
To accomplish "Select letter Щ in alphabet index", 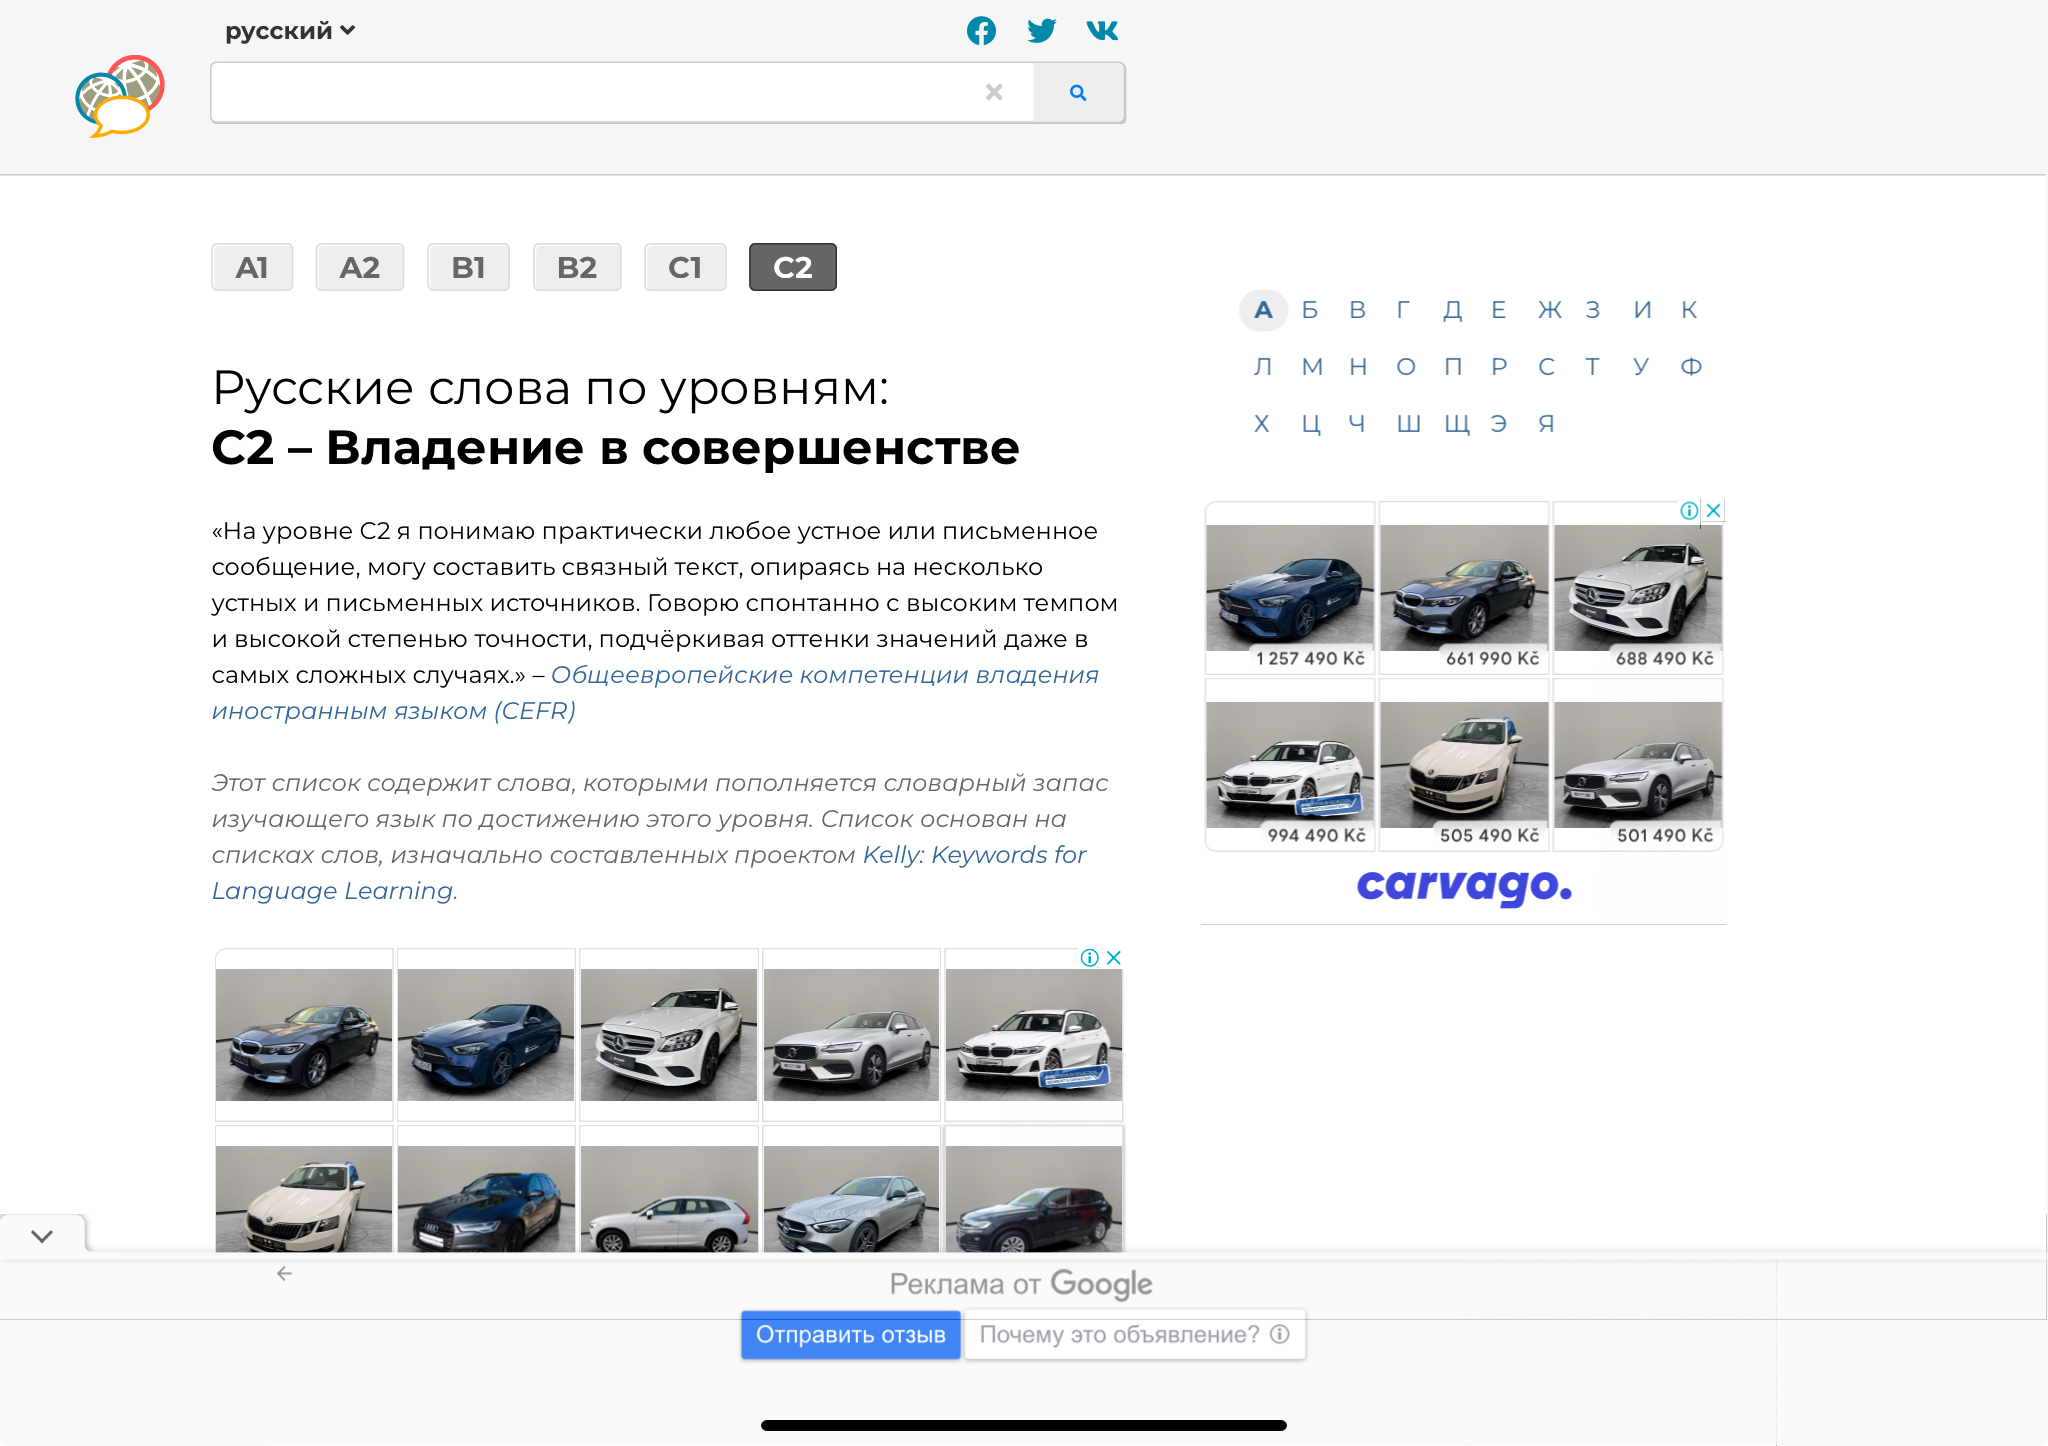I will click(1457, 424).
